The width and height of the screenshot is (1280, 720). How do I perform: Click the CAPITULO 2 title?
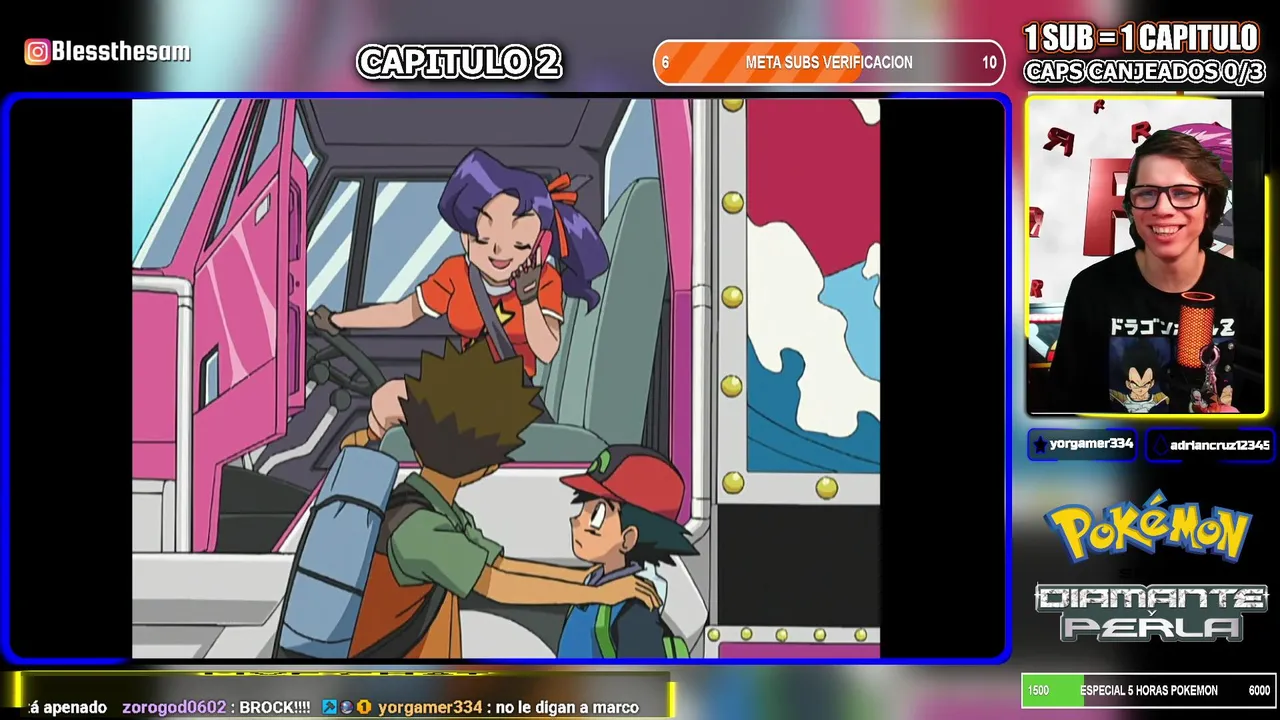(x=460, y=62)
